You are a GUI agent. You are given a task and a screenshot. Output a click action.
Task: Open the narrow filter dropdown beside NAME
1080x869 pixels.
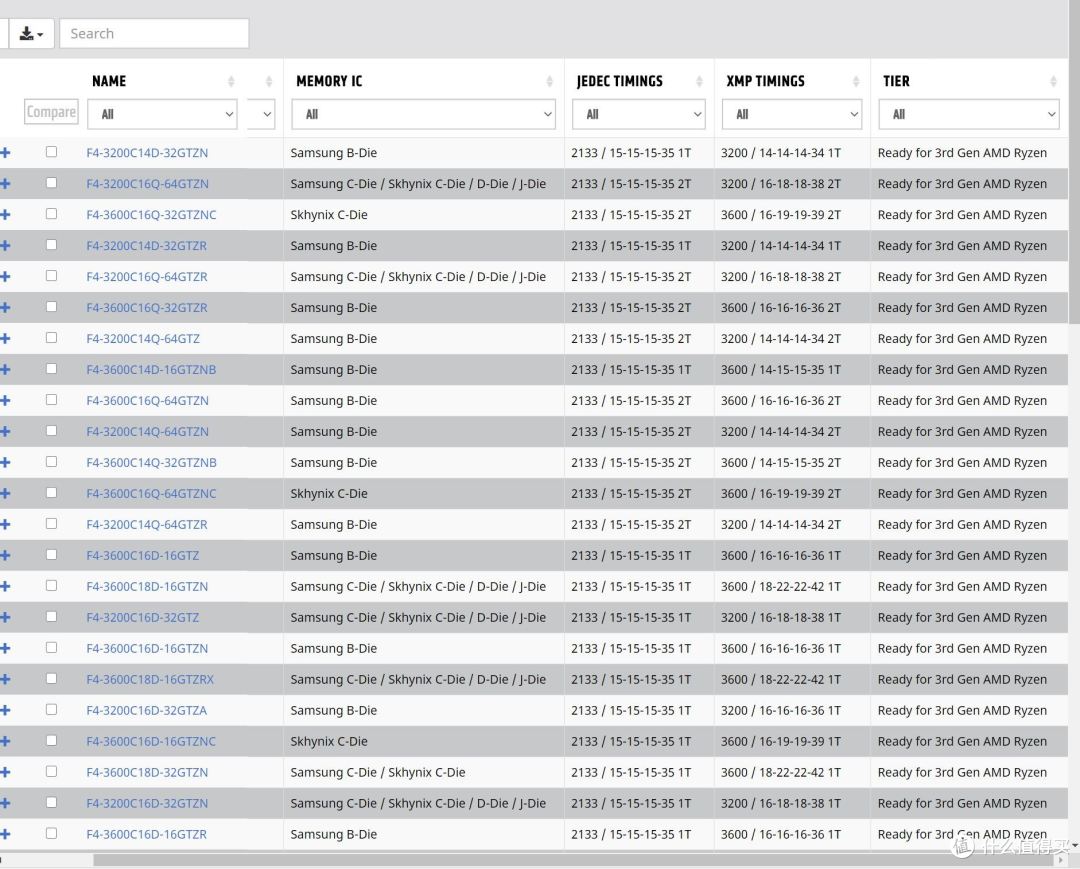tap(262, 114)
